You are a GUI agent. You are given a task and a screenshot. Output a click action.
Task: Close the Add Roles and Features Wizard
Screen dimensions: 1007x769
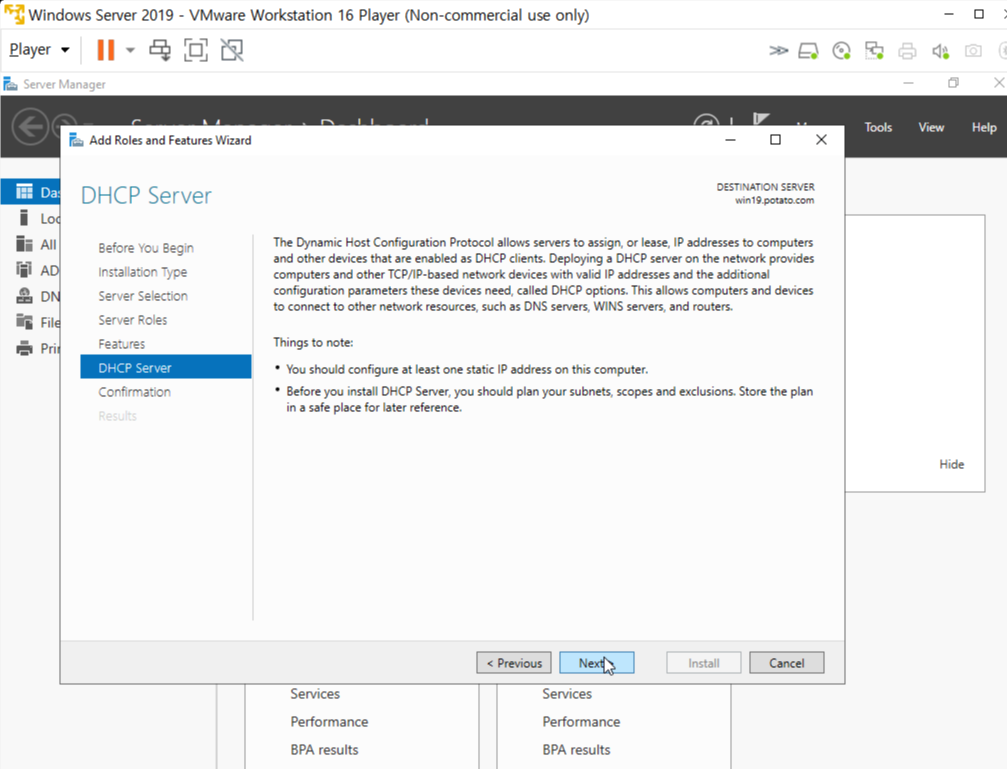821,139
